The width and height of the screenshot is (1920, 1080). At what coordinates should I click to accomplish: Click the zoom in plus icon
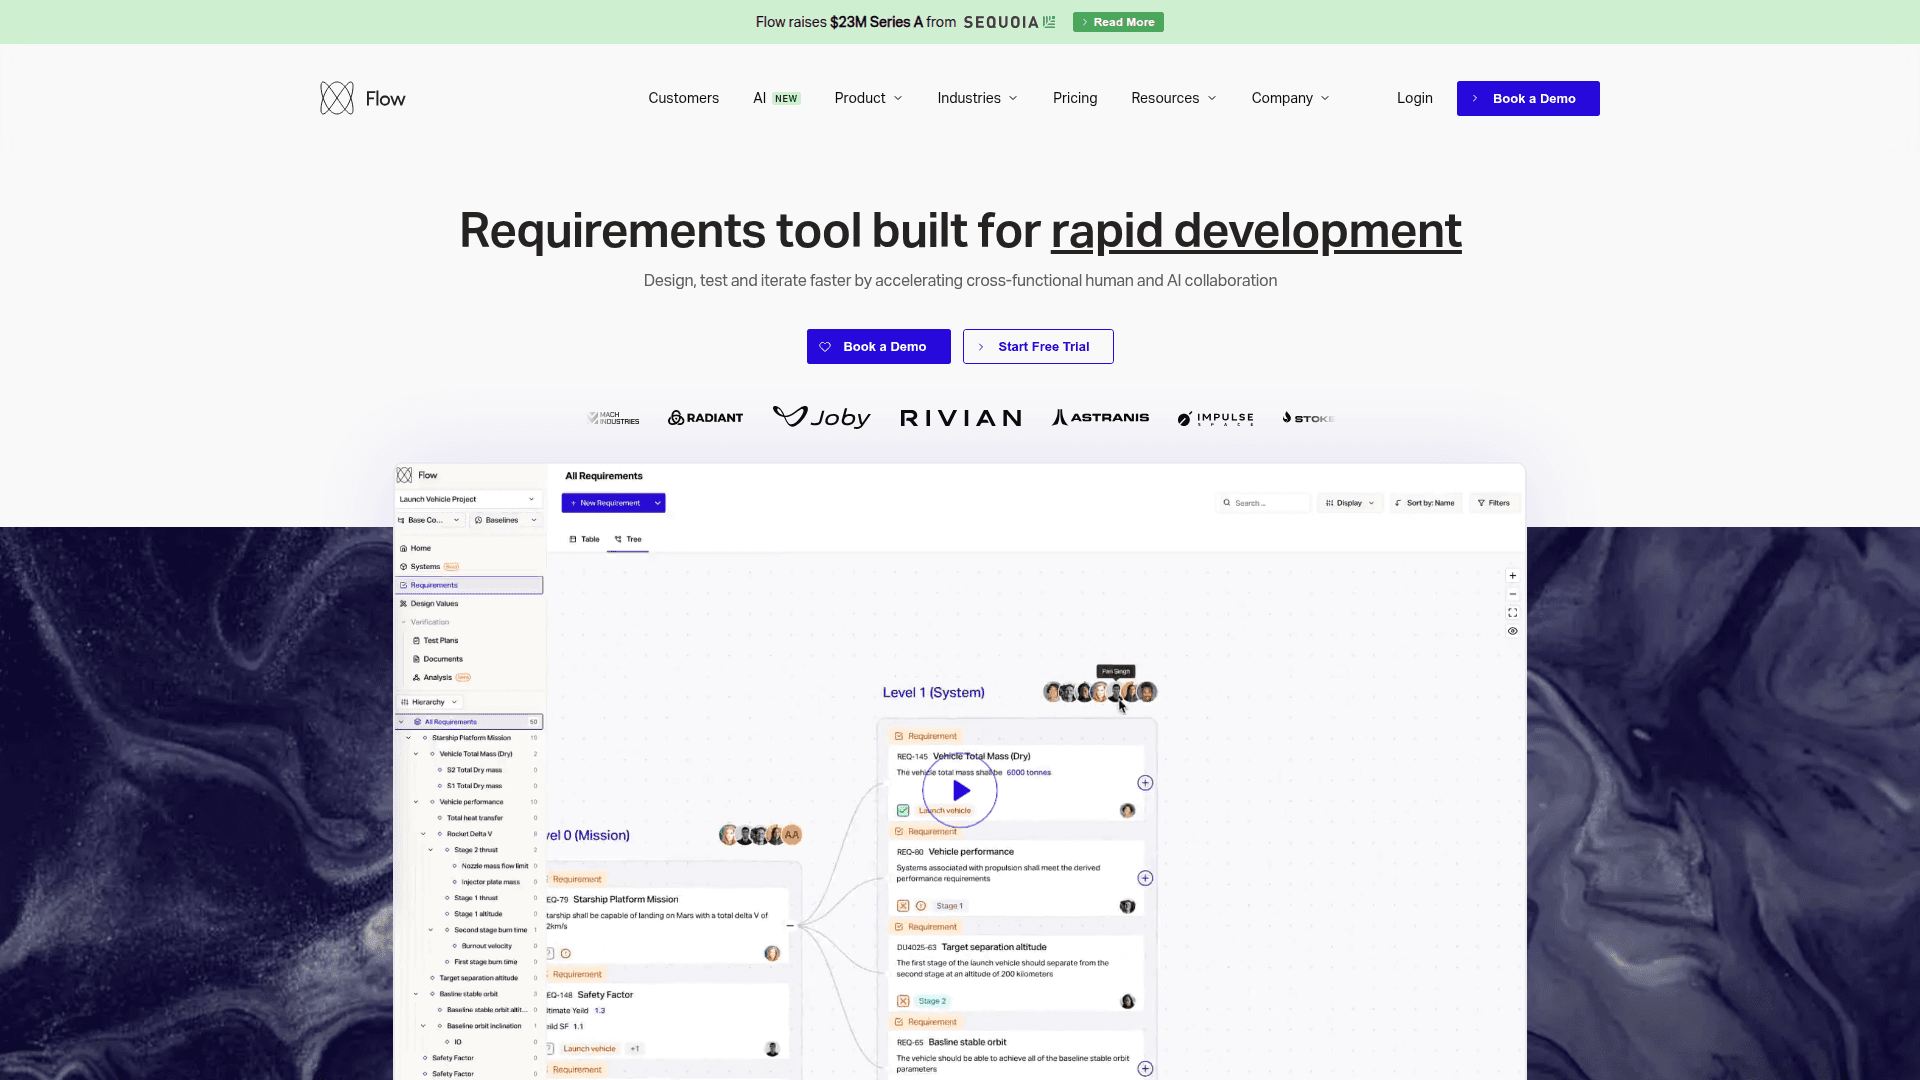point(1513,576)
